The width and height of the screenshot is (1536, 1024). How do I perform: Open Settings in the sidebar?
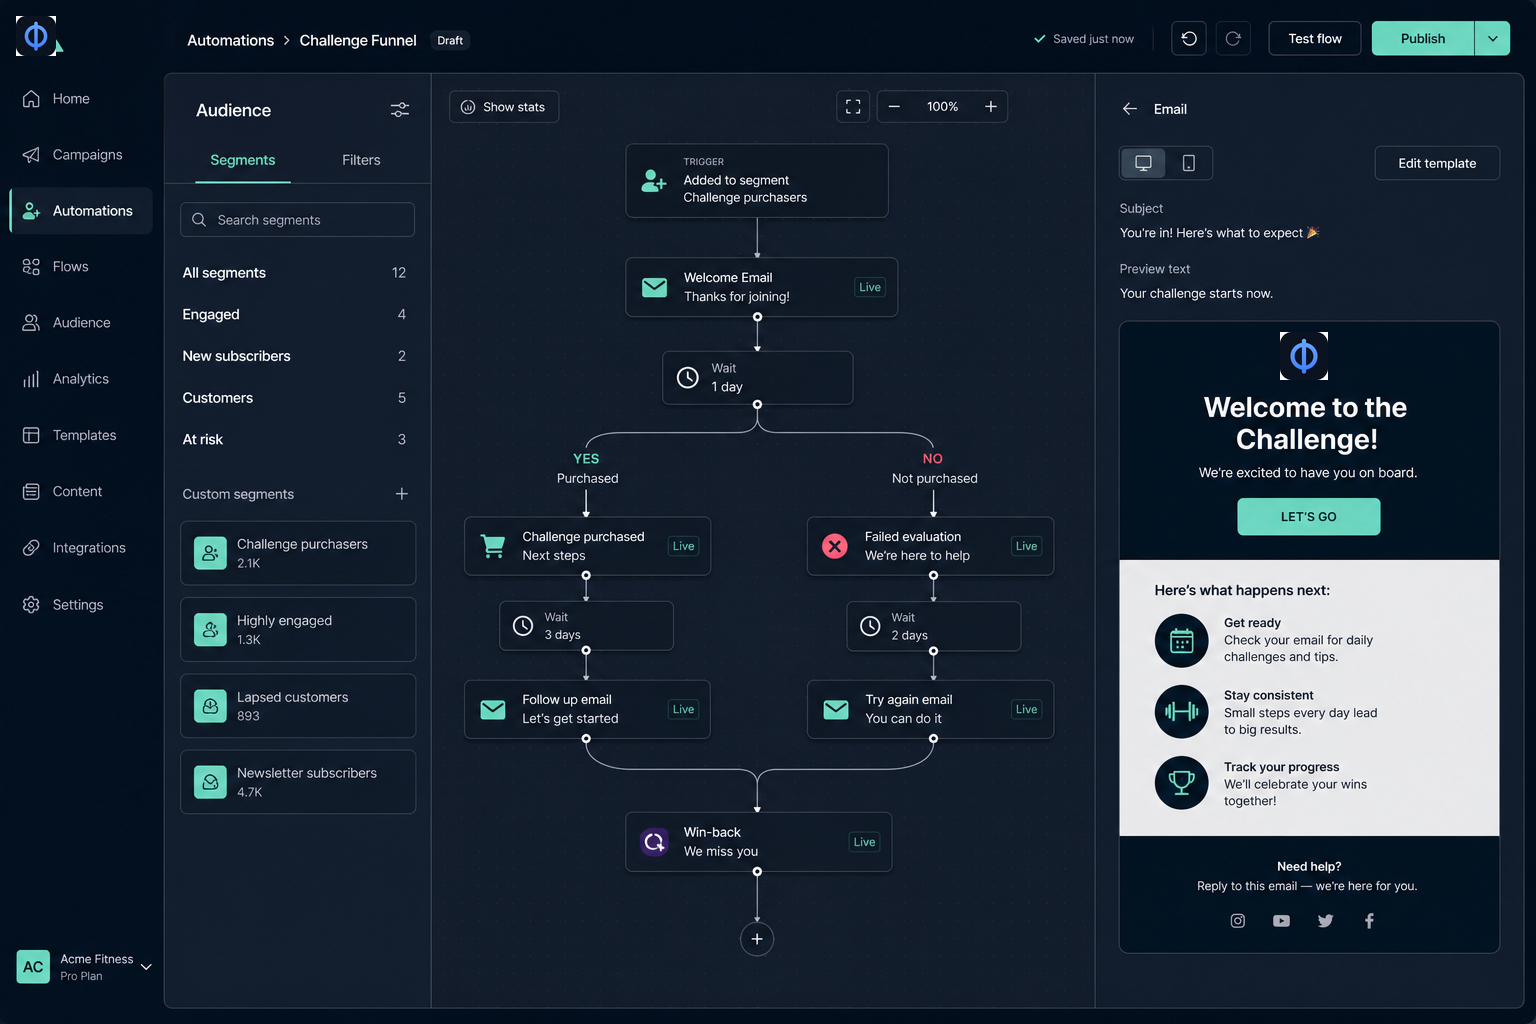pos(81,605)
